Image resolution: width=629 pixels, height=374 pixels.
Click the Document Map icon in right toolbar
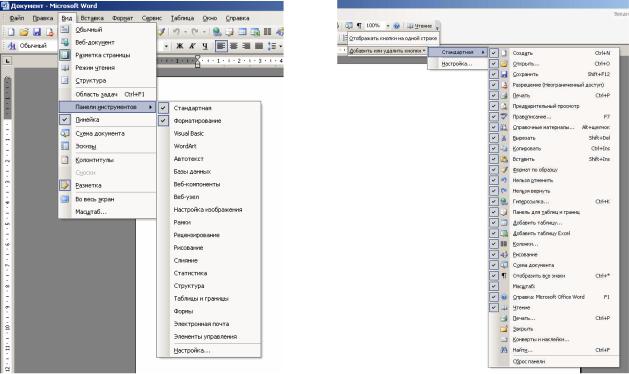tap(349, 26)
